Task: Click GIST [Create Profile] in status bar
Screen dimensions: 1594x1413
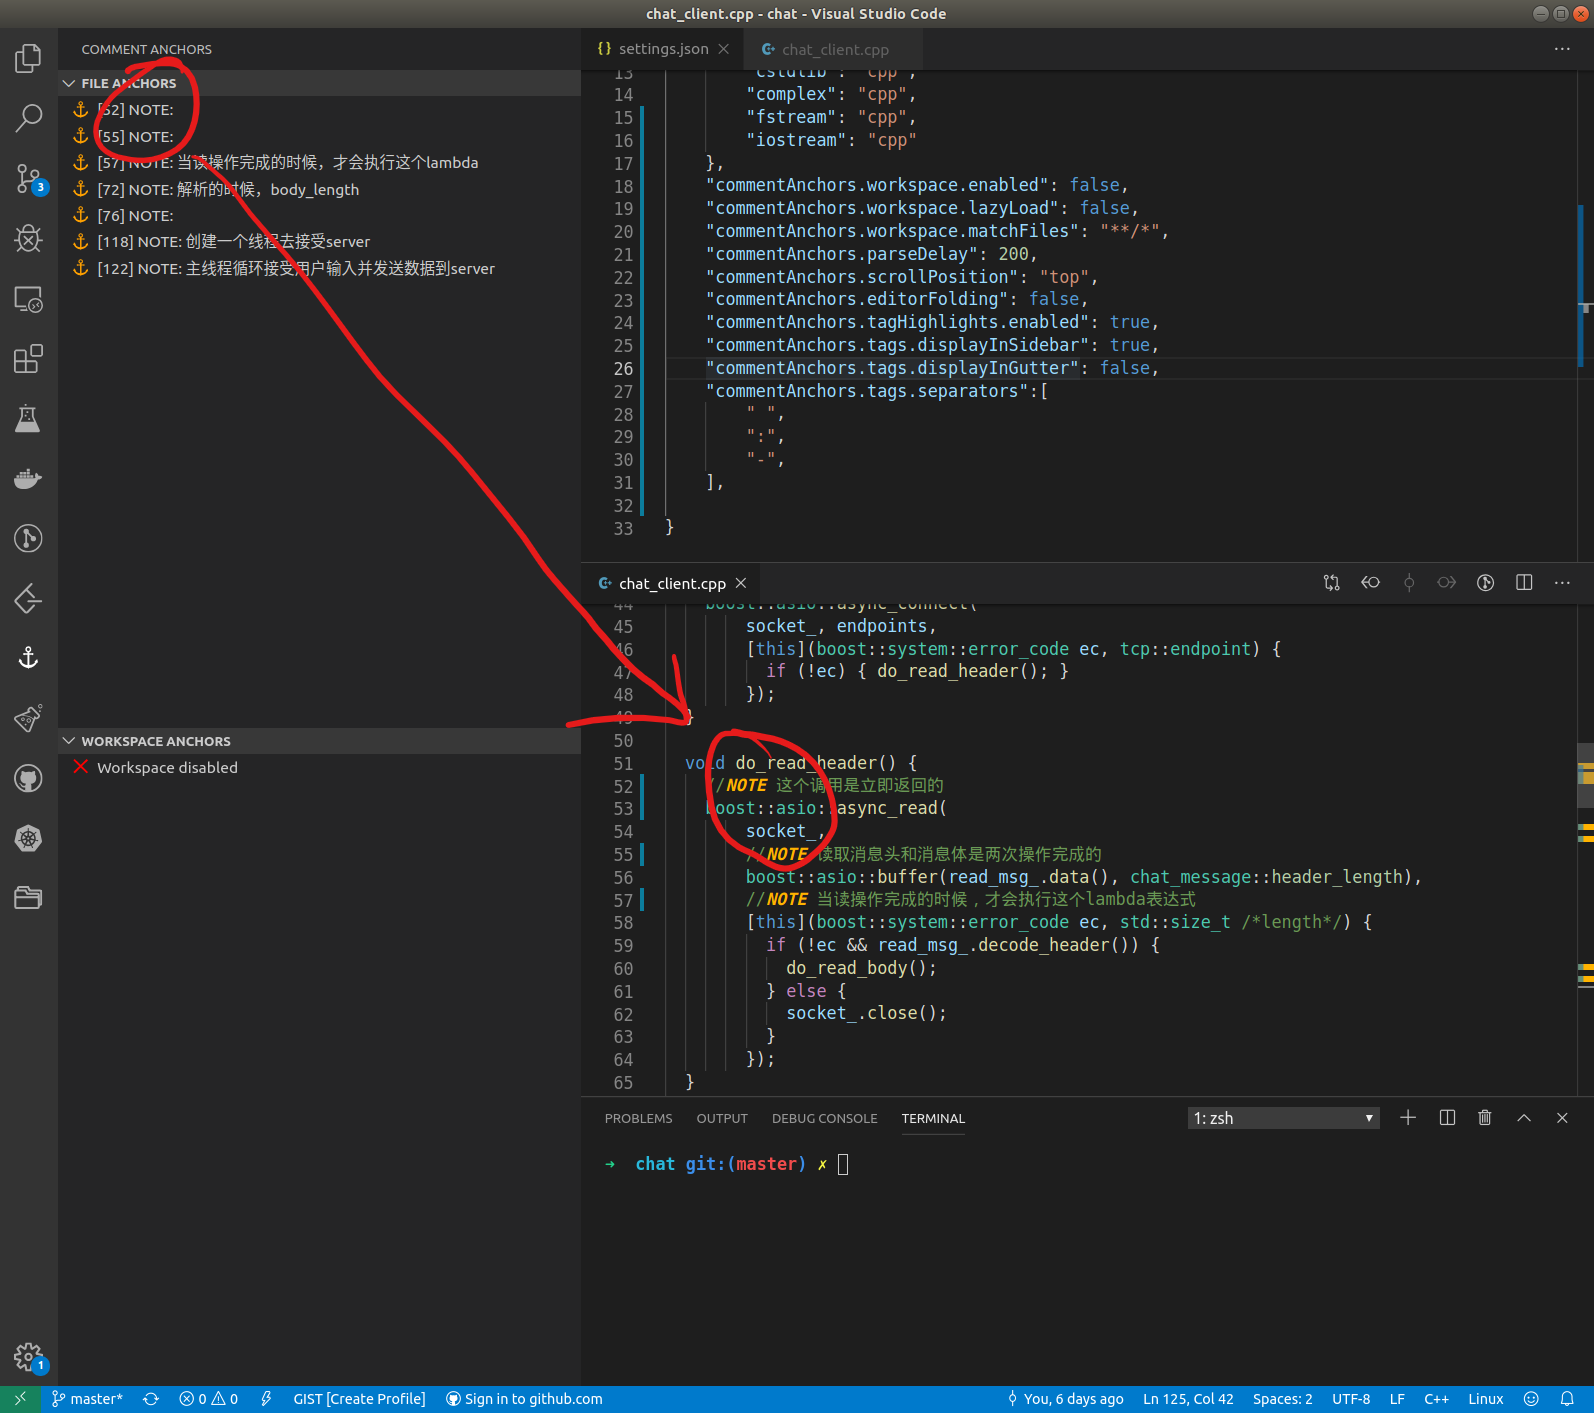Action: point(359,1399)
